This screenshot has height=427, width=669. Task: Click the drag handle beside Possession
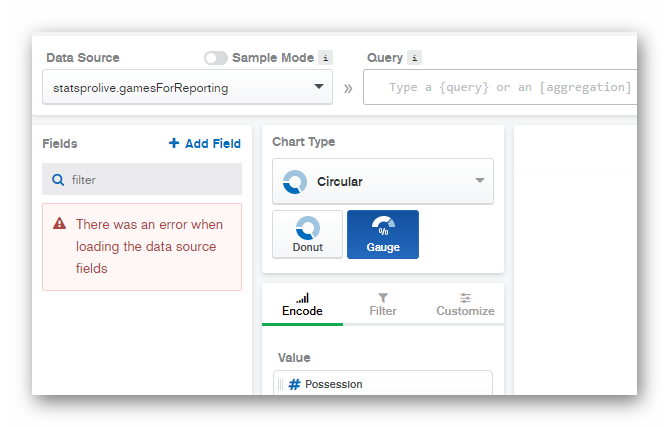point(281,384)
